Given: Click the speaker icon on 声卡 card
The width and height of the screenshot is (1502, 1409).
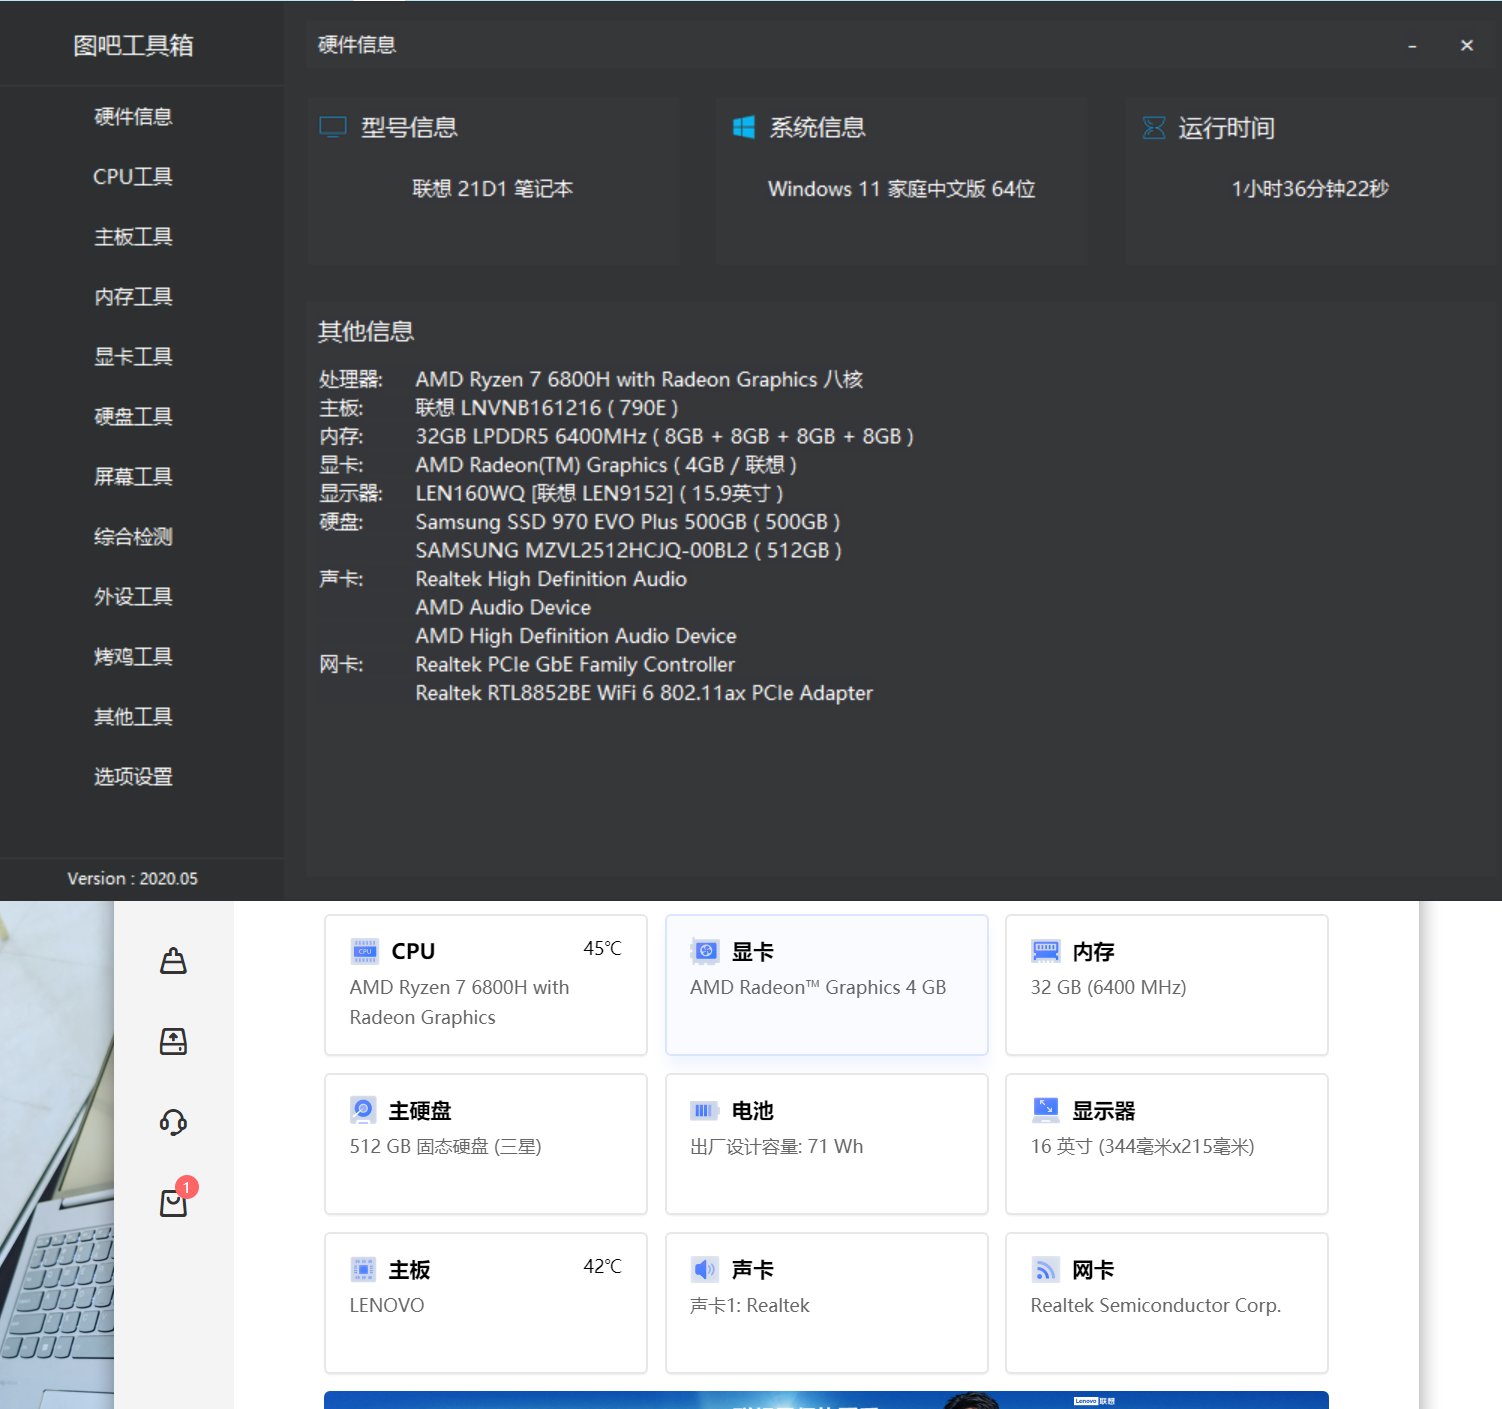Looking at the screenshot, I should [705, 1269].
